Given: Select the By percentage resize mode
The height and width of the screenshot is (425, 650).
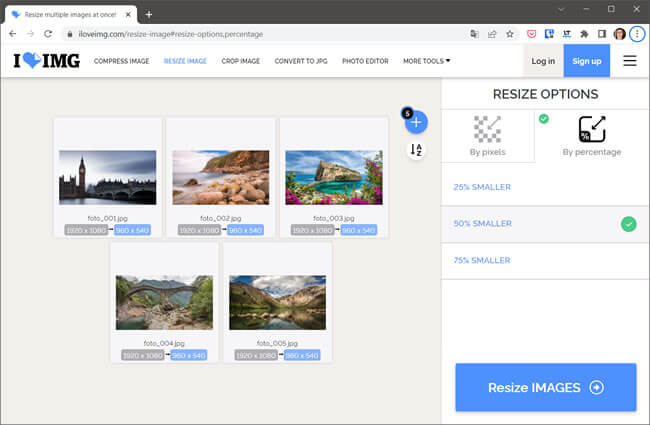Looking at the screenshot, I should (x=591, y=136).
